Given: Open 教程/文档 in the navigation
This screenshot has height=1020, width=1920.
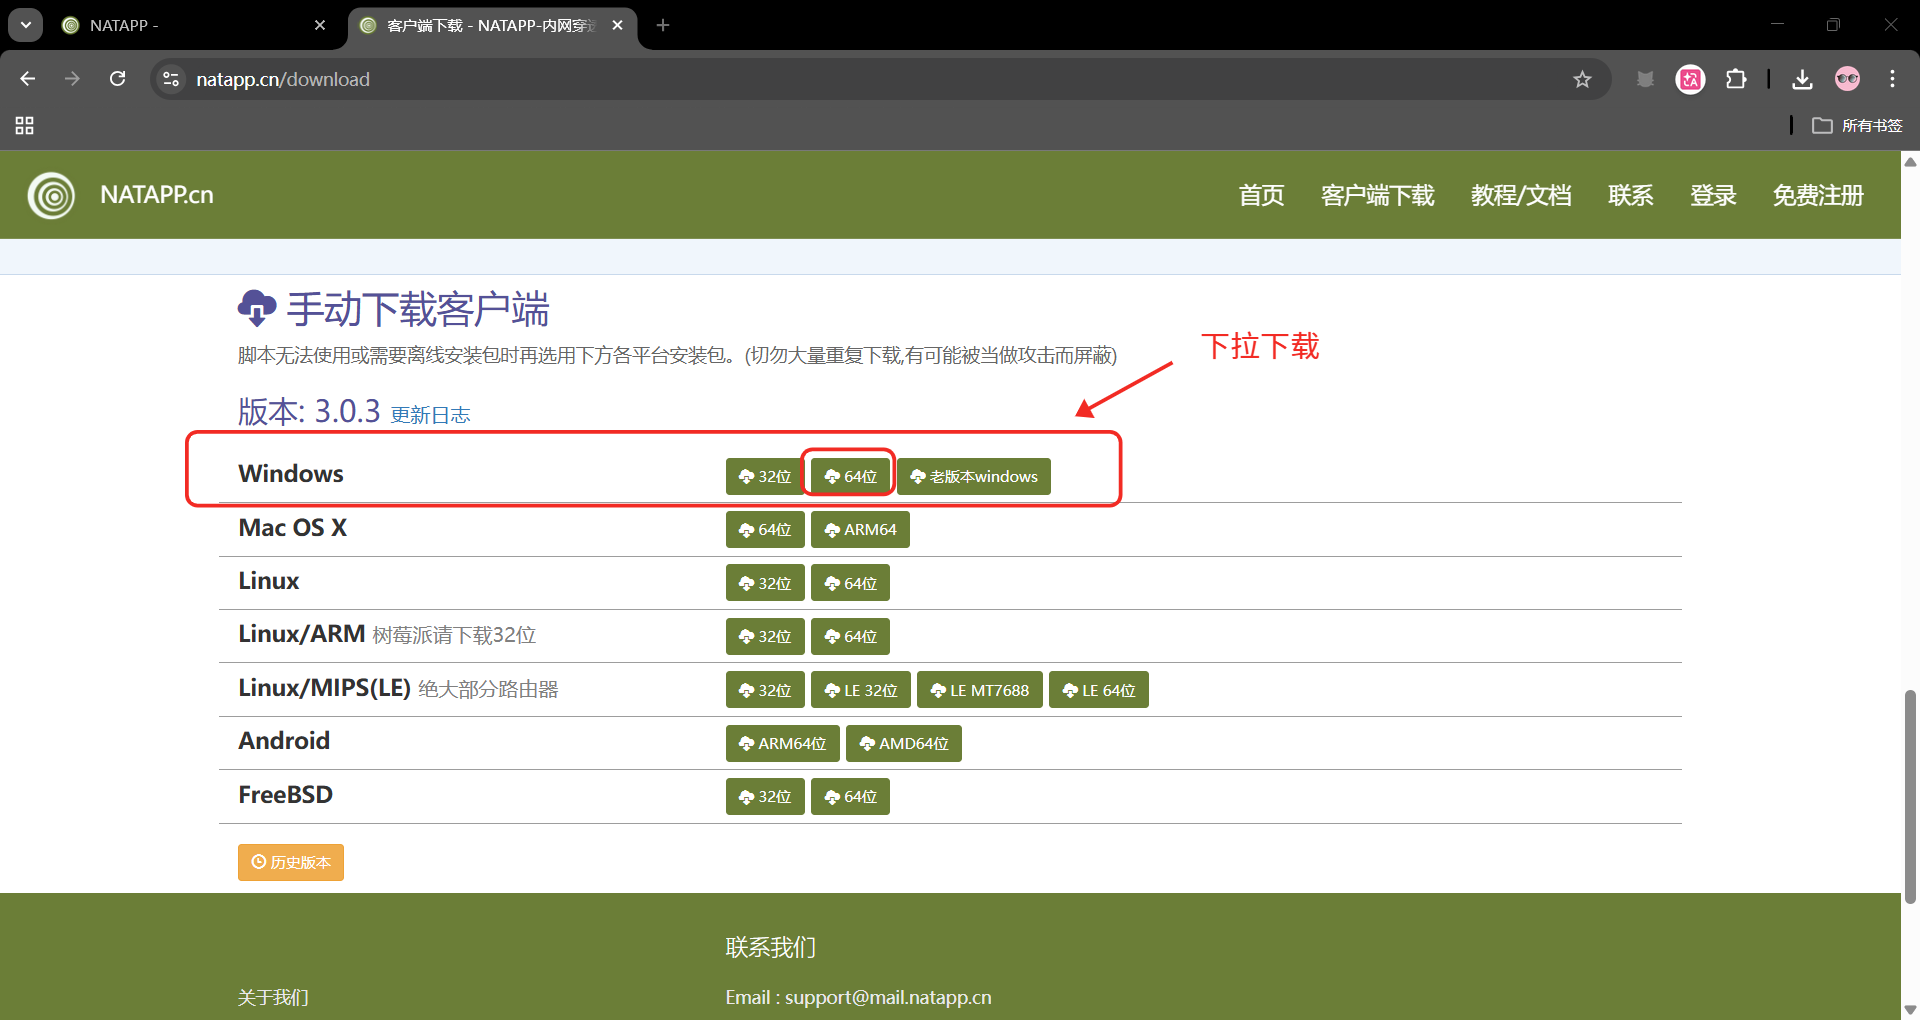Looking at the screenshot, I should tap(1521, 195).
